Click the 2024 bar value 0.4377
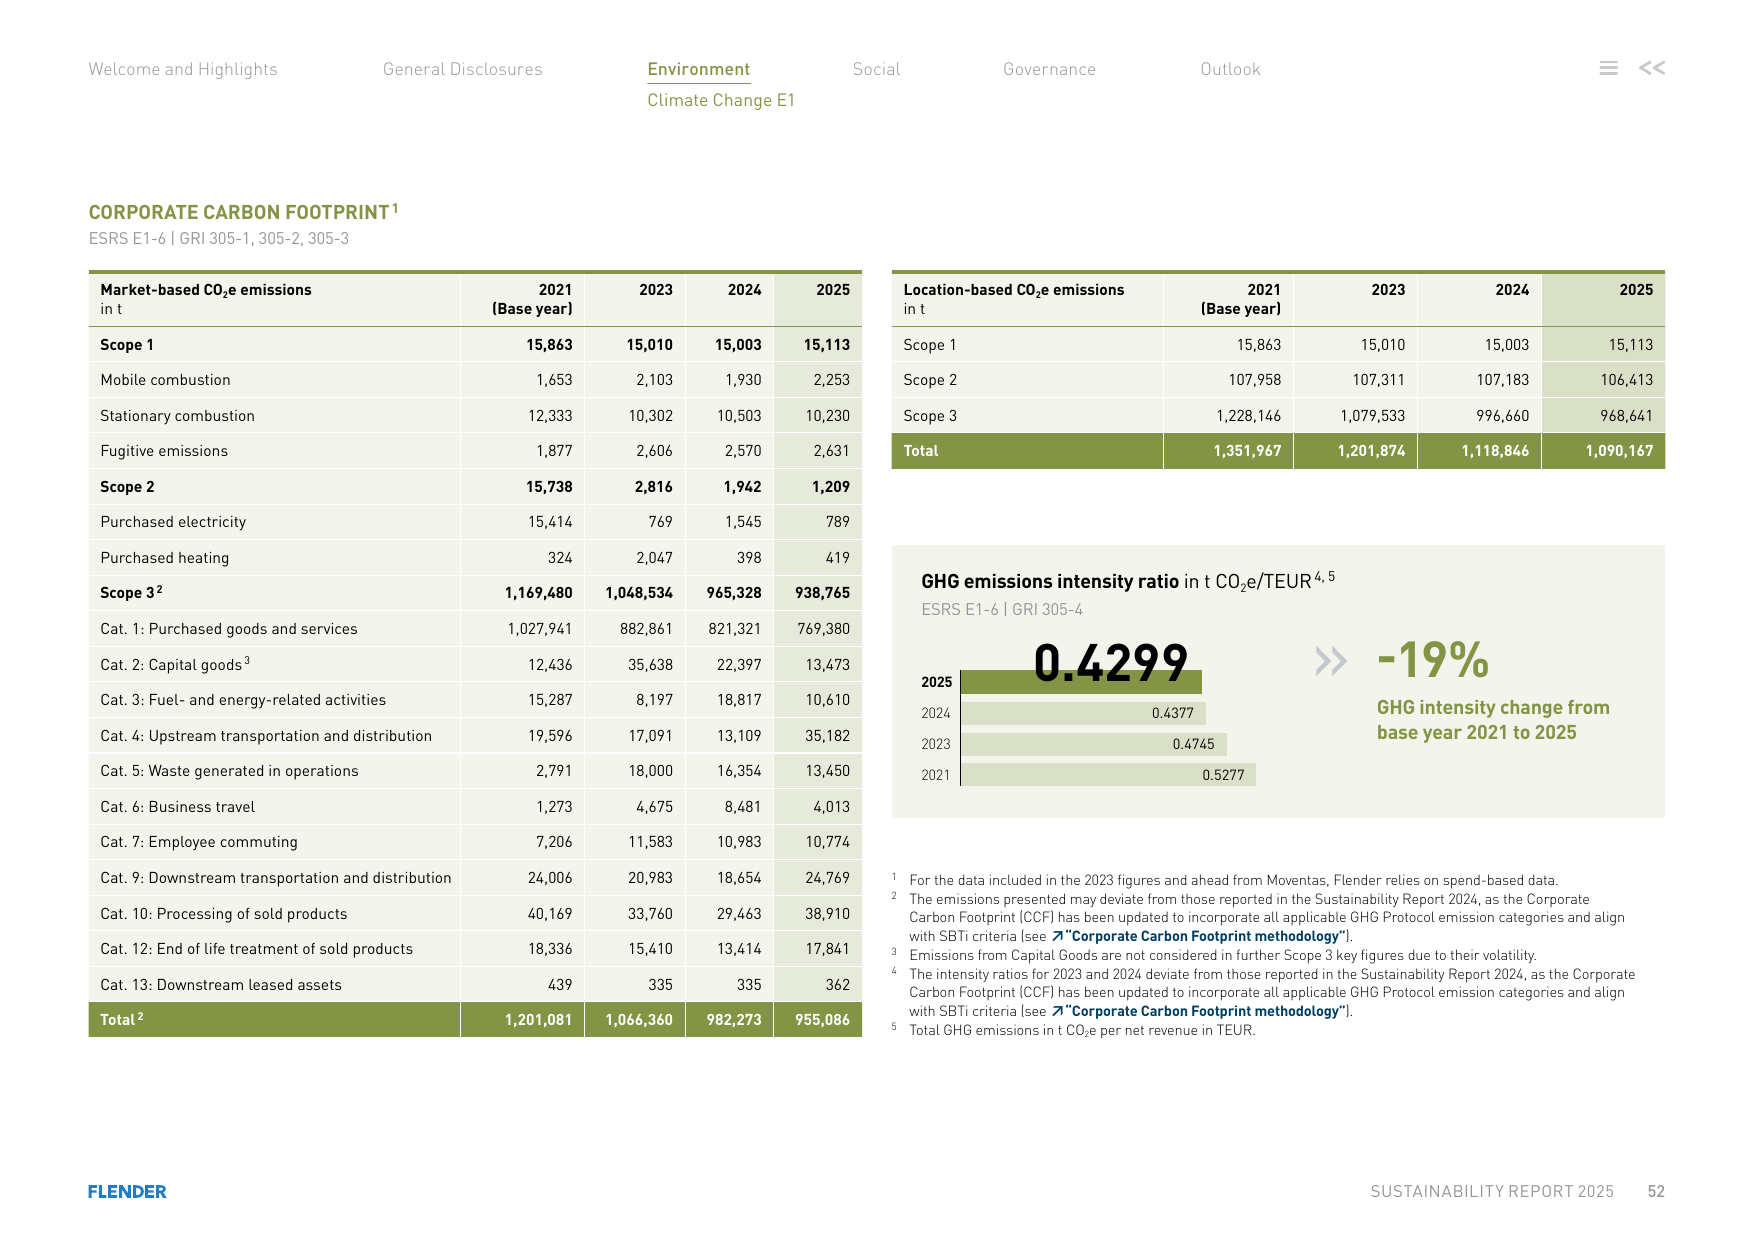This screenshot has width=1754, height=1241. (x=1172, y=713)
